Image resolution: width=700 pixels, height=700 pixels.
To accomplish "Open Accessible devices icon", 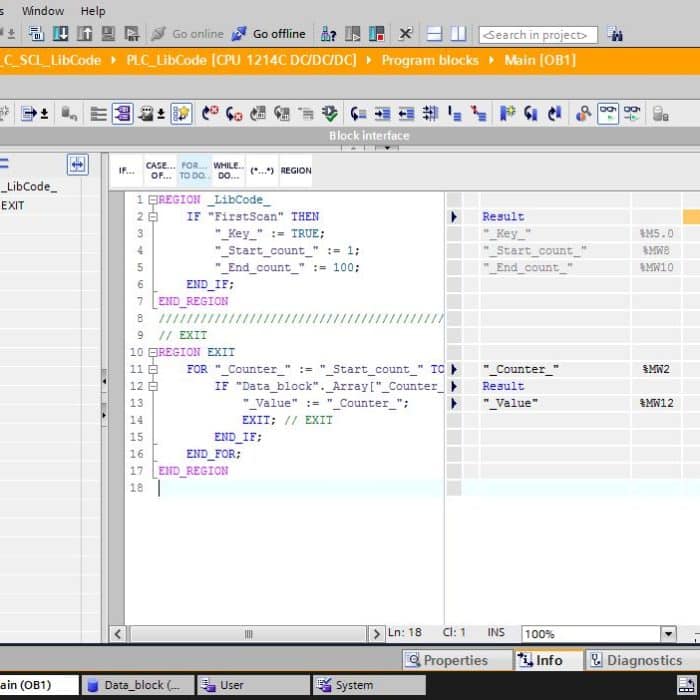I will click(328, 33).
